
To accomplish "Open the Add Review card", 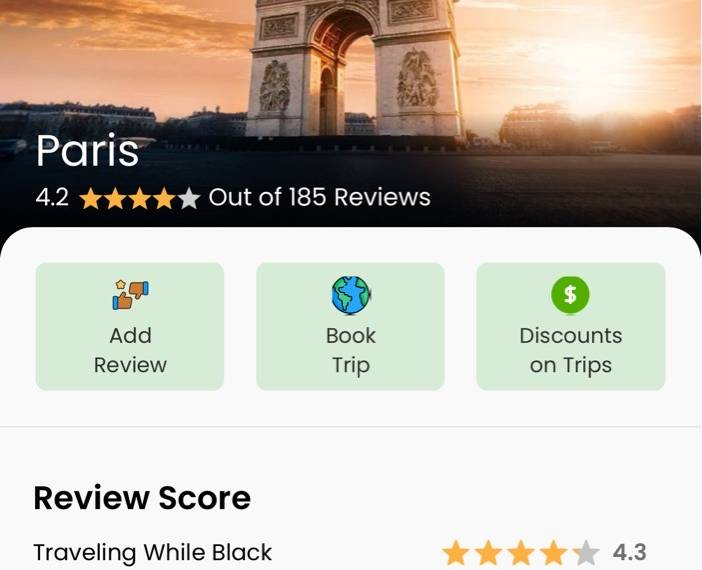I will coord(130,326).
